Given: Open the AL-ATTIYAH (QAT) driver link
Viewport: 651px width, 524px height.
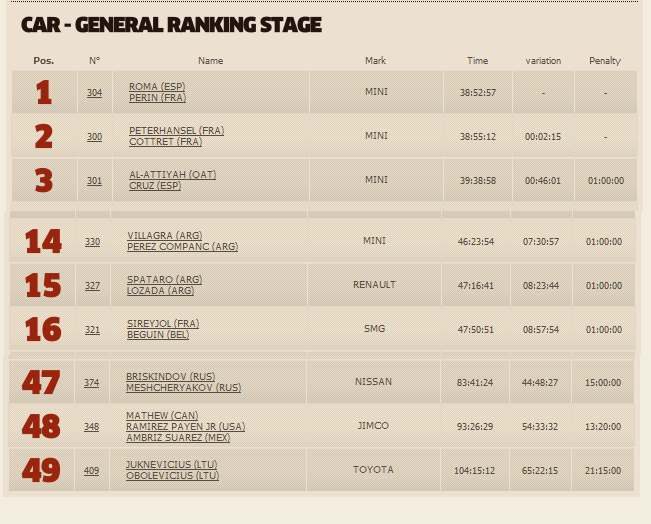Looking at the screenshot, I should [x=172, y=175].
